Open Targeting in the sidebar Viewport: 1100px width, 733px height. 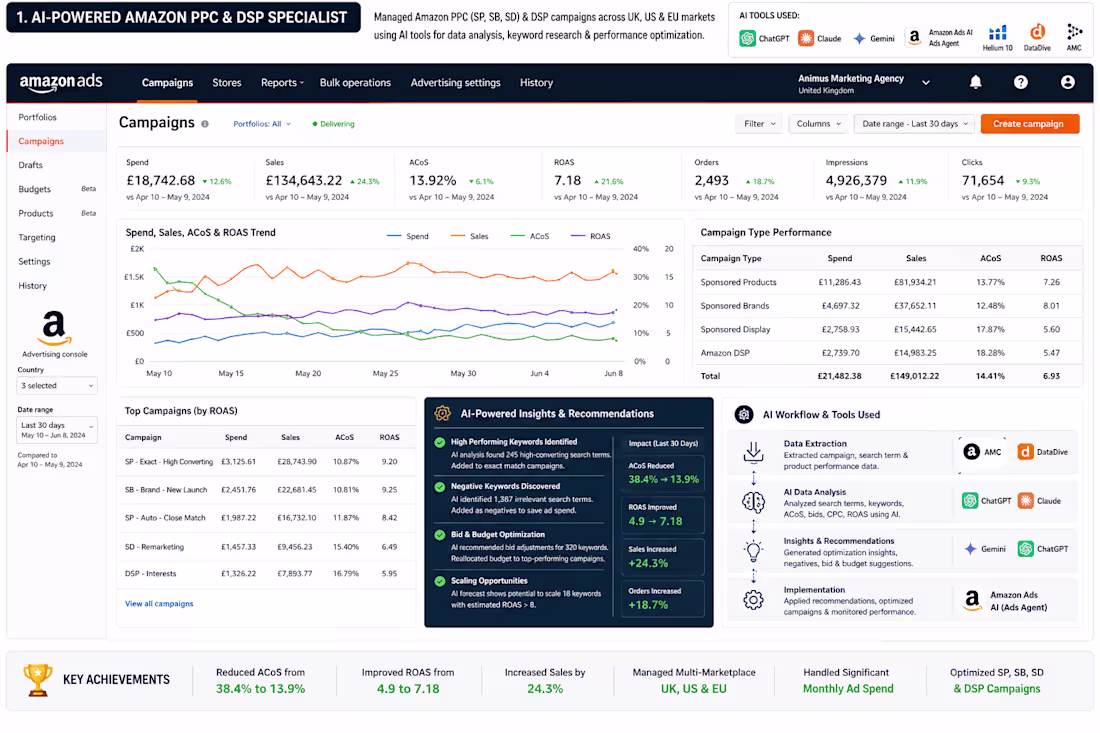coord(36,237)
